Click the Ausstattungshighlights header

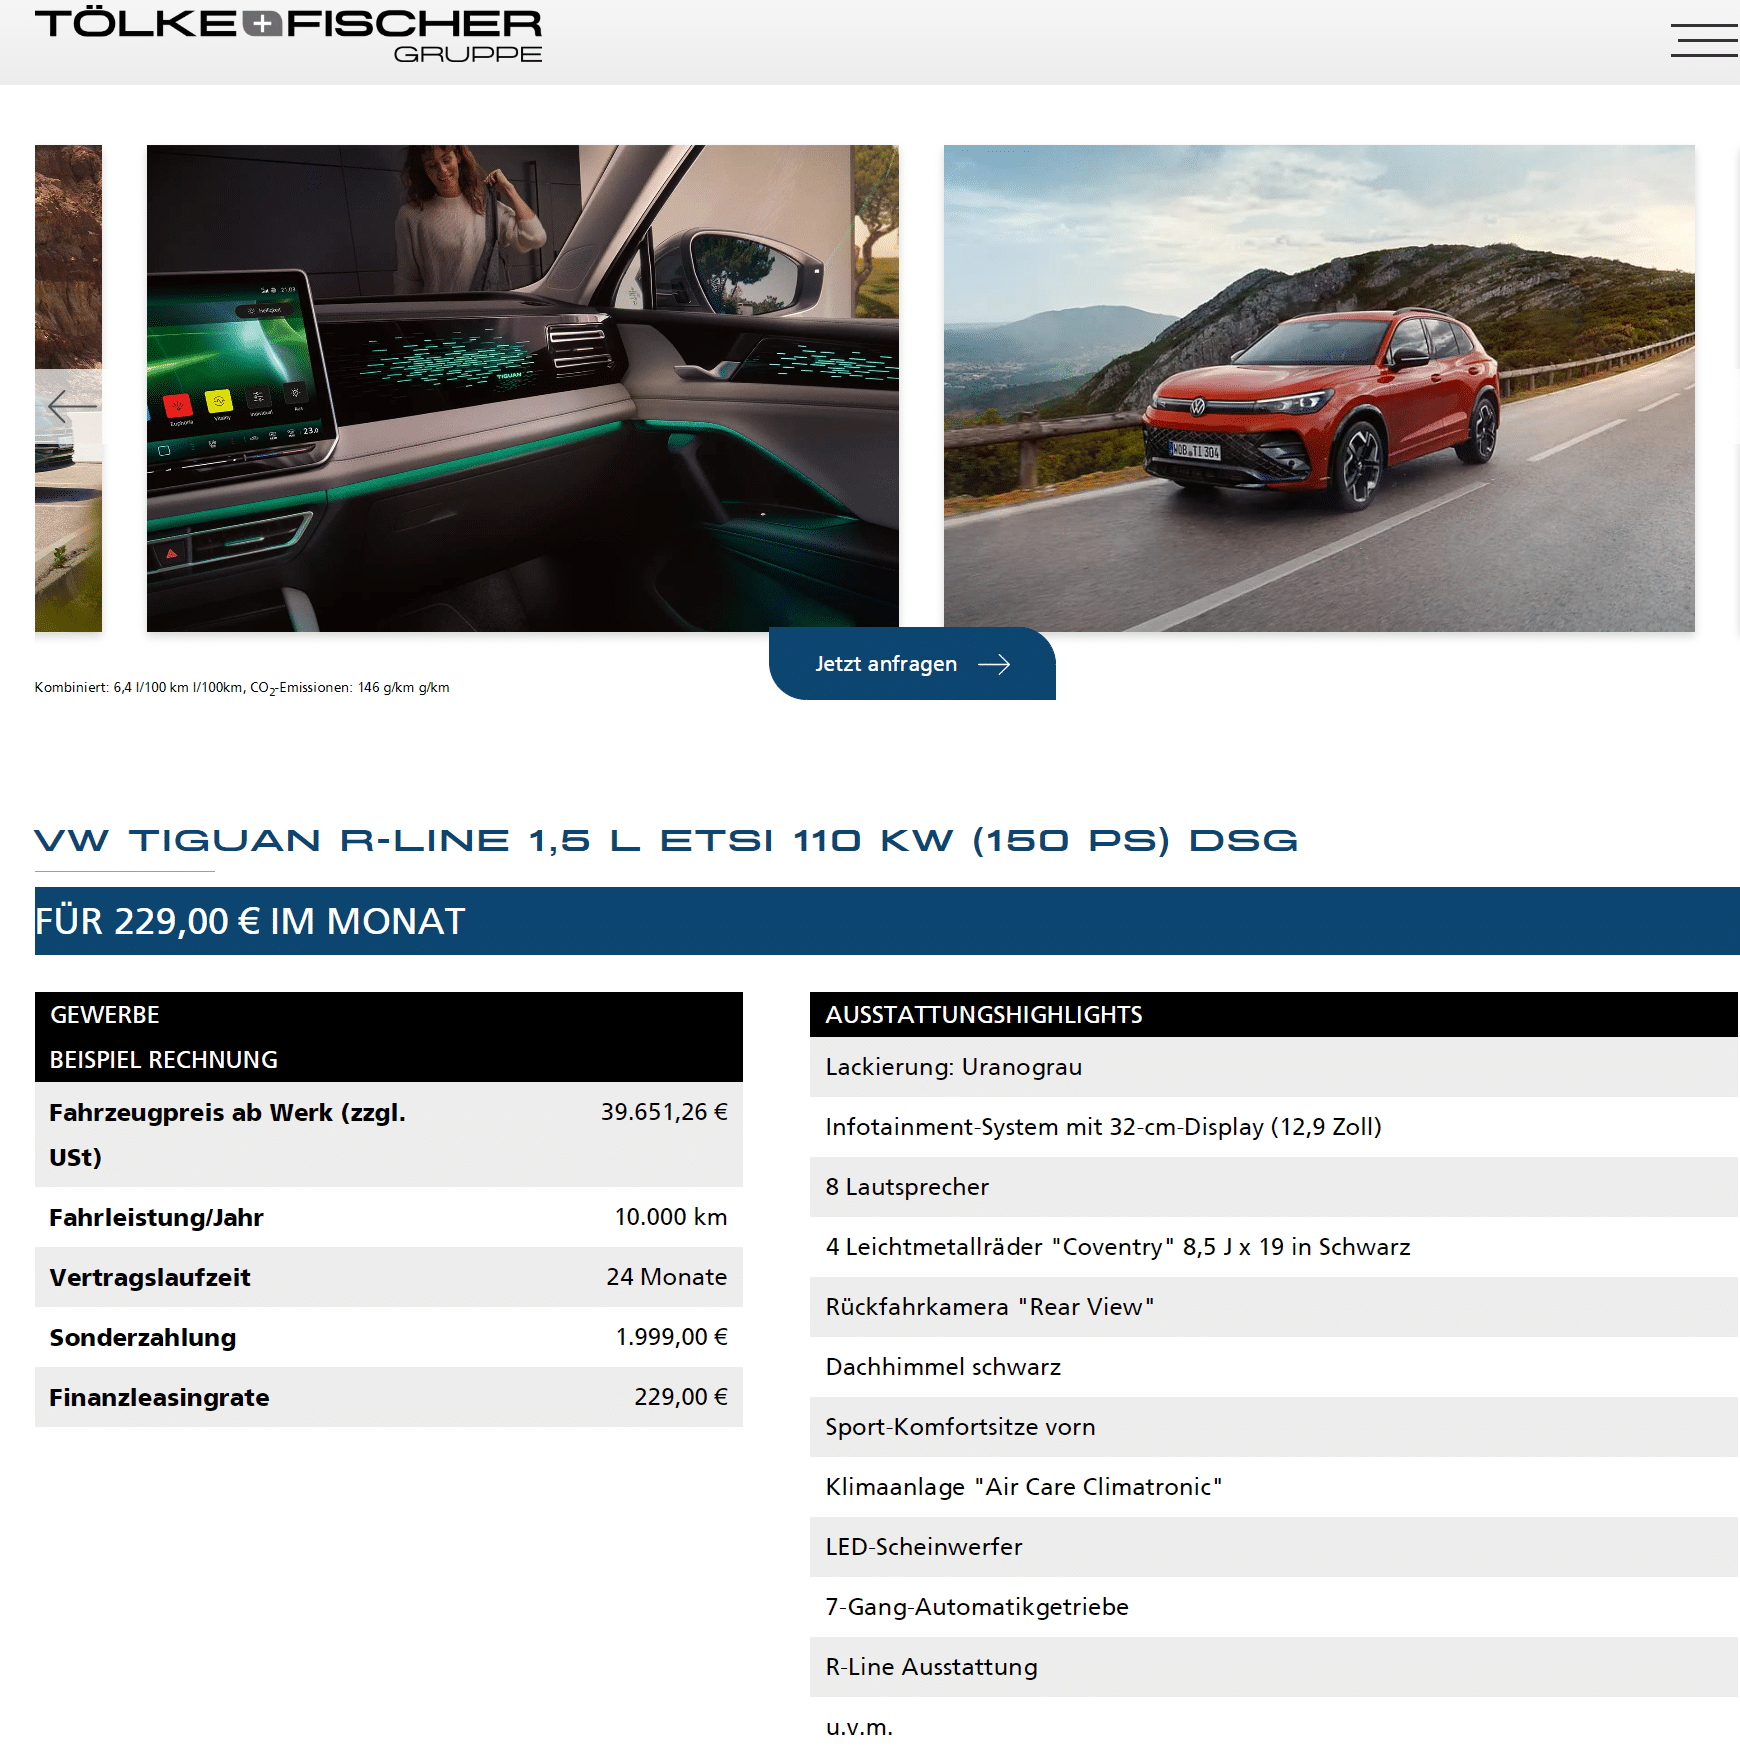point(1274,1015)
